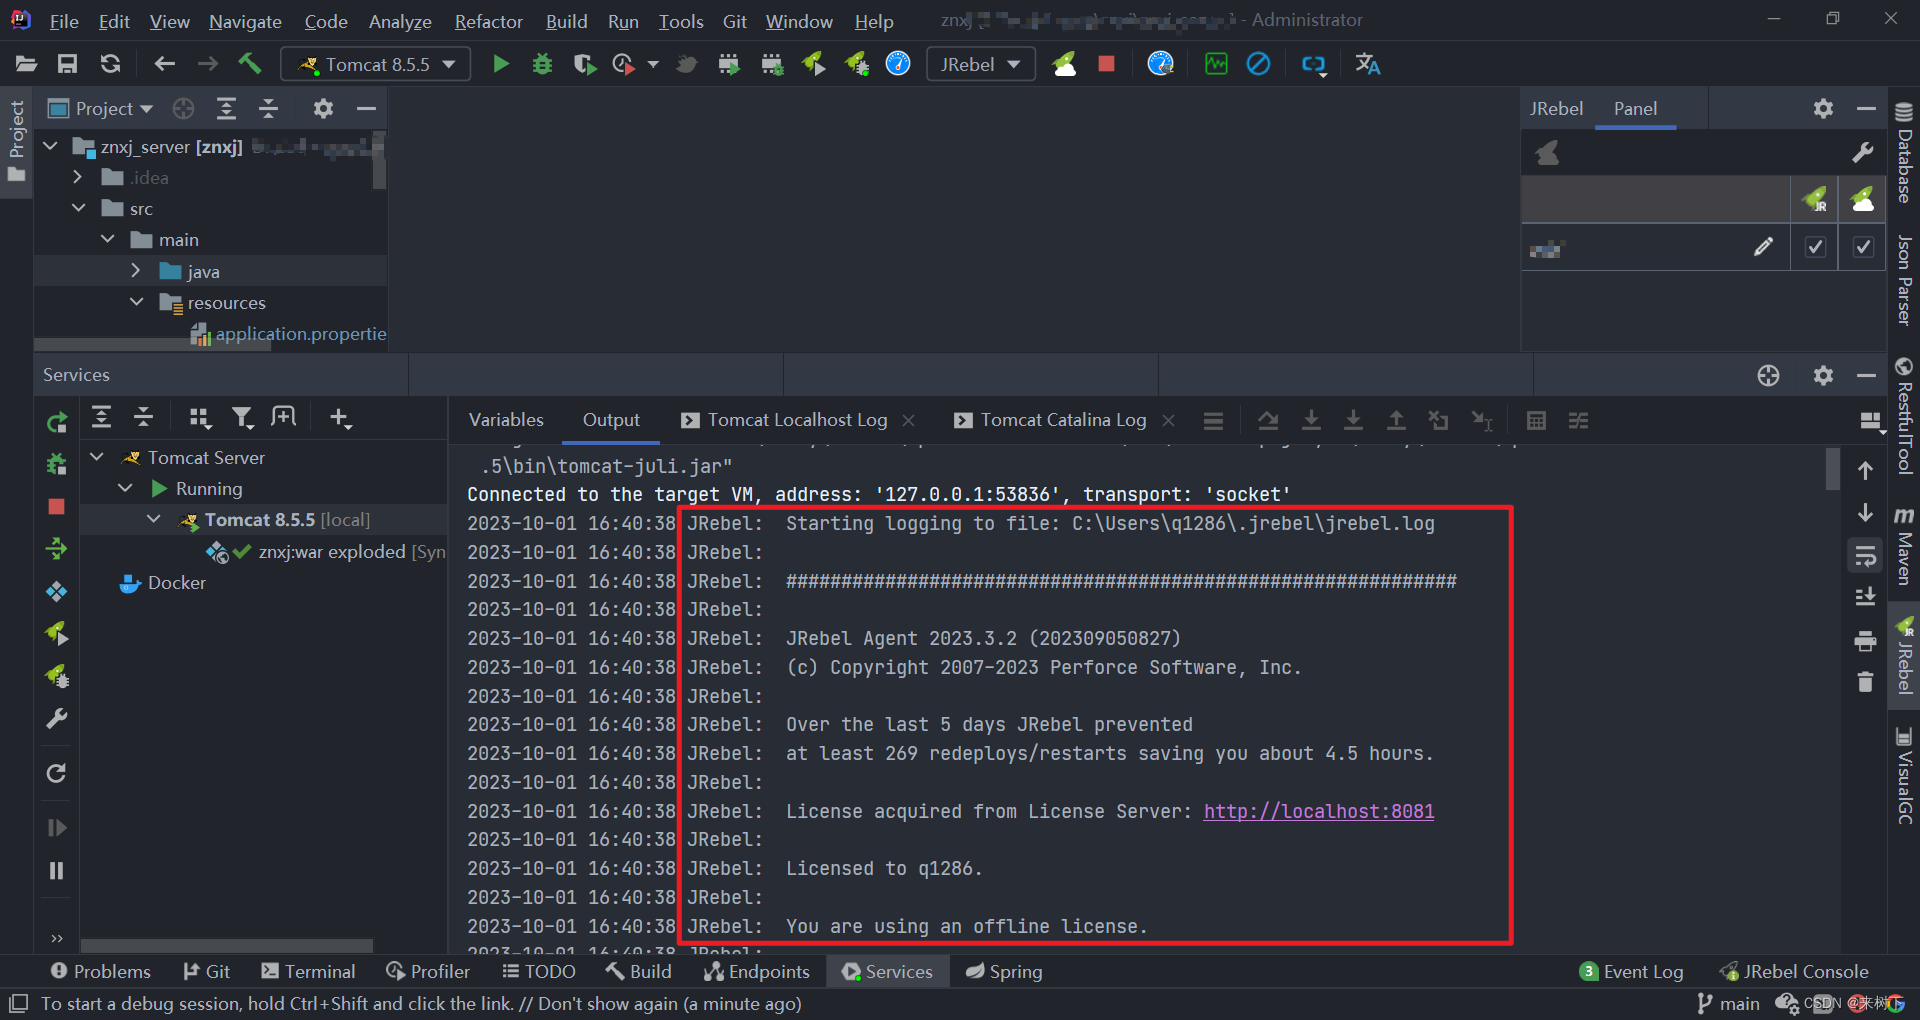Image resolution: width=1920 pixels, height=1020 pixels.
Task: Navigate back with the left arrow
Action: tap(164, 64)
